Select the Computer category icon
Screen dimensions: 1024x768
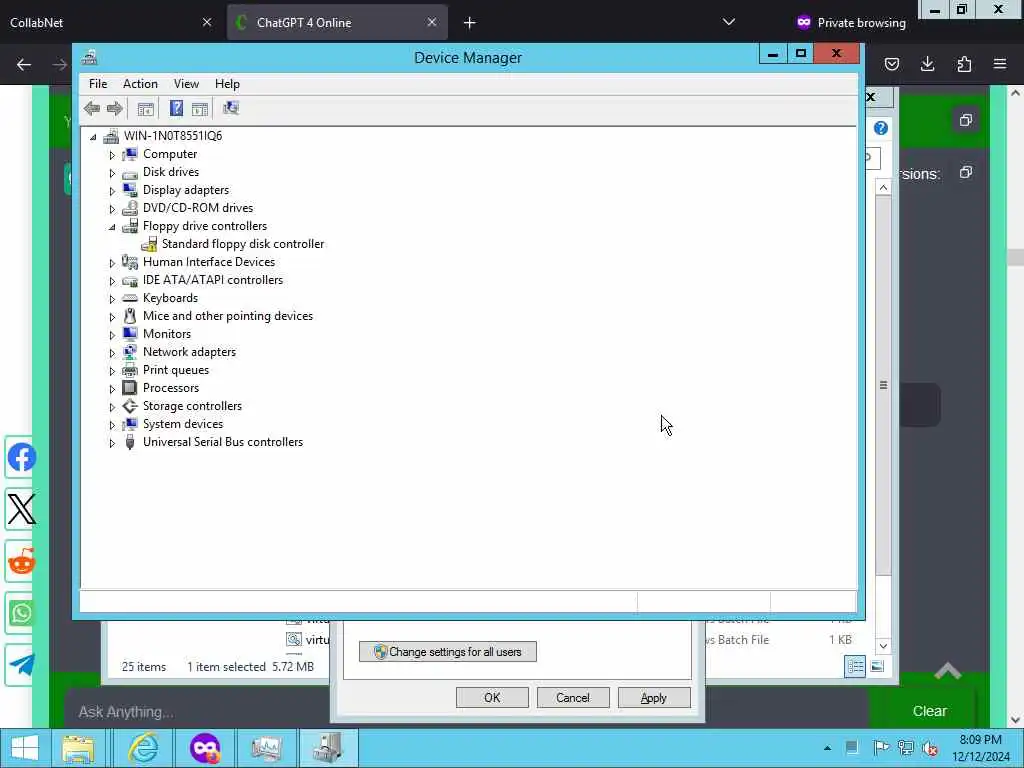[130, 154]
